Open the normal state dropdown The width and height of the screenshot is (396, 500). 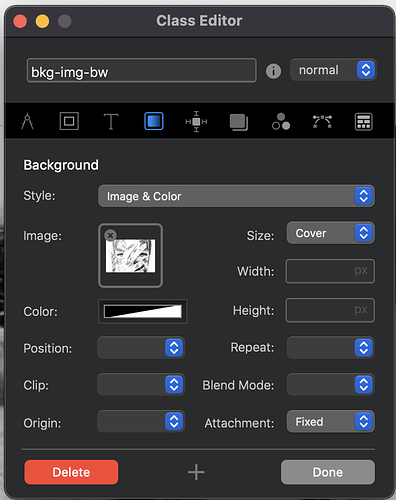pos(333,70)
